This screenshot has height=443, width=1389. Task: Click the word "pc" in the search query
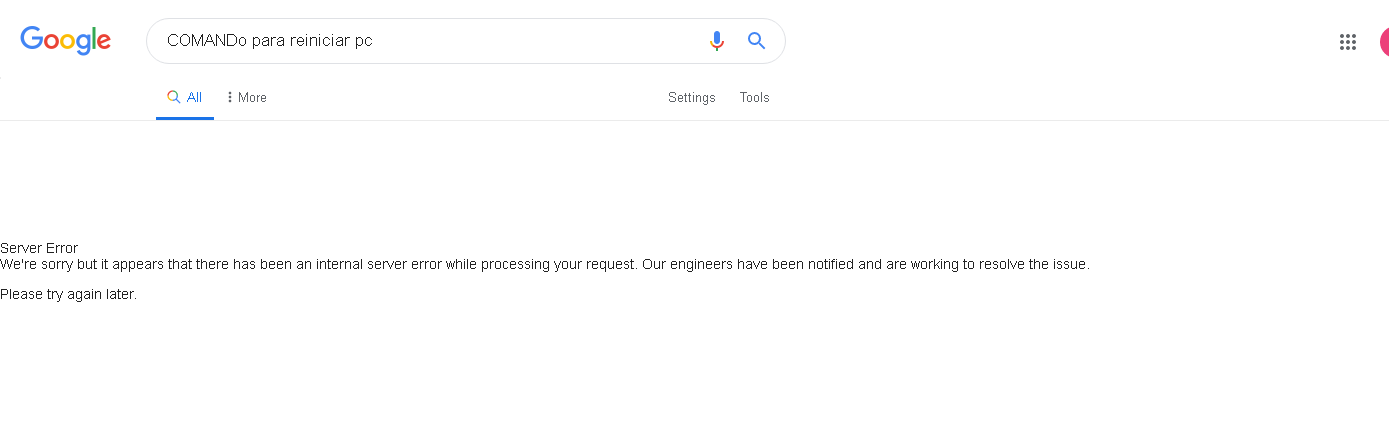(x=364, y=41)
